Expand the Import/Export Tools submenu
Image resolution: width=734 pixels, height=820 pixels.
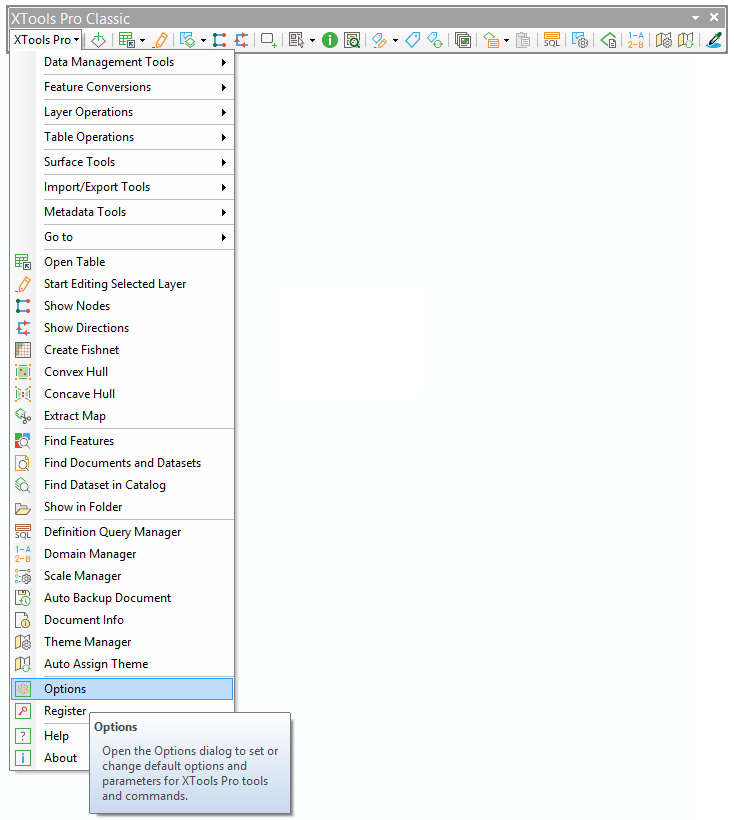click(x=122, y=187)
